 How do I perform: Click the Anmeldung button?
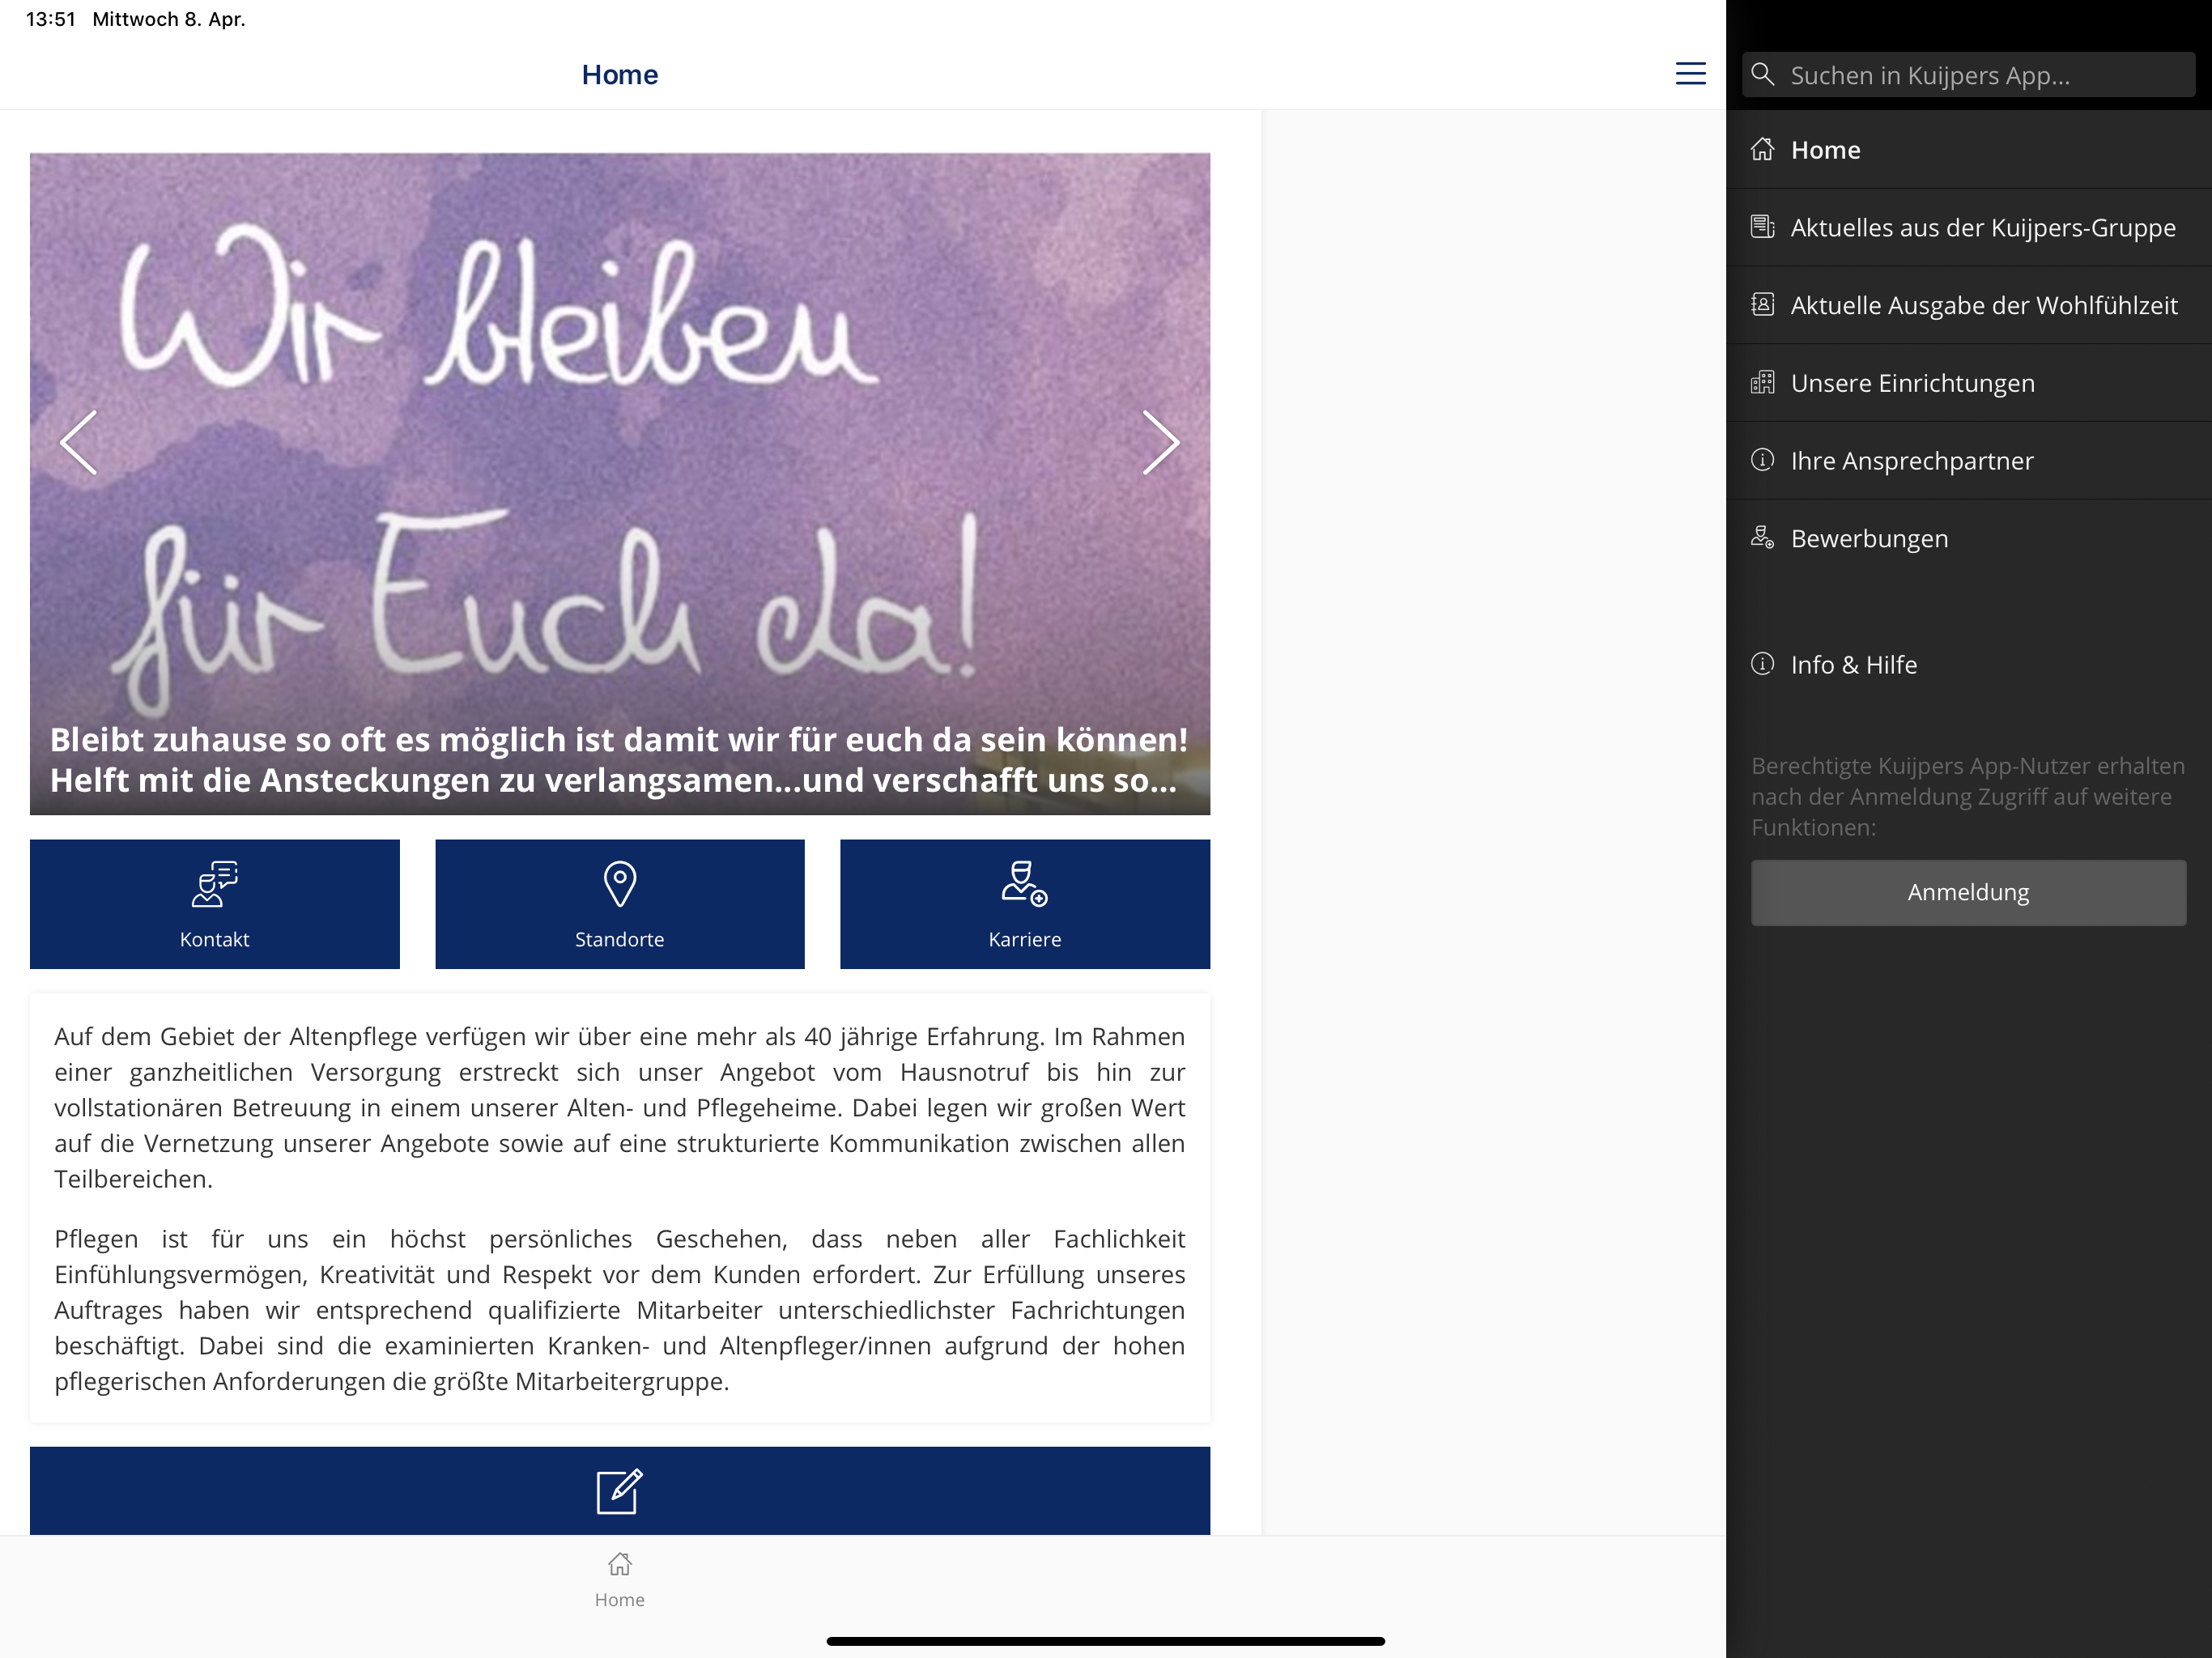(1968, 892)
